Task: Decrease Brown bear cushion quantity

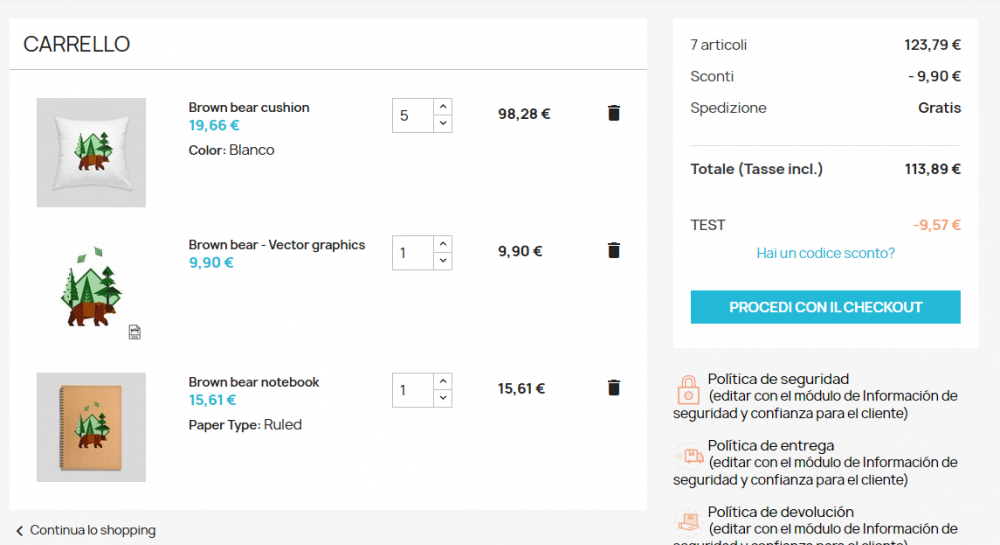Action: pos(443,123)
